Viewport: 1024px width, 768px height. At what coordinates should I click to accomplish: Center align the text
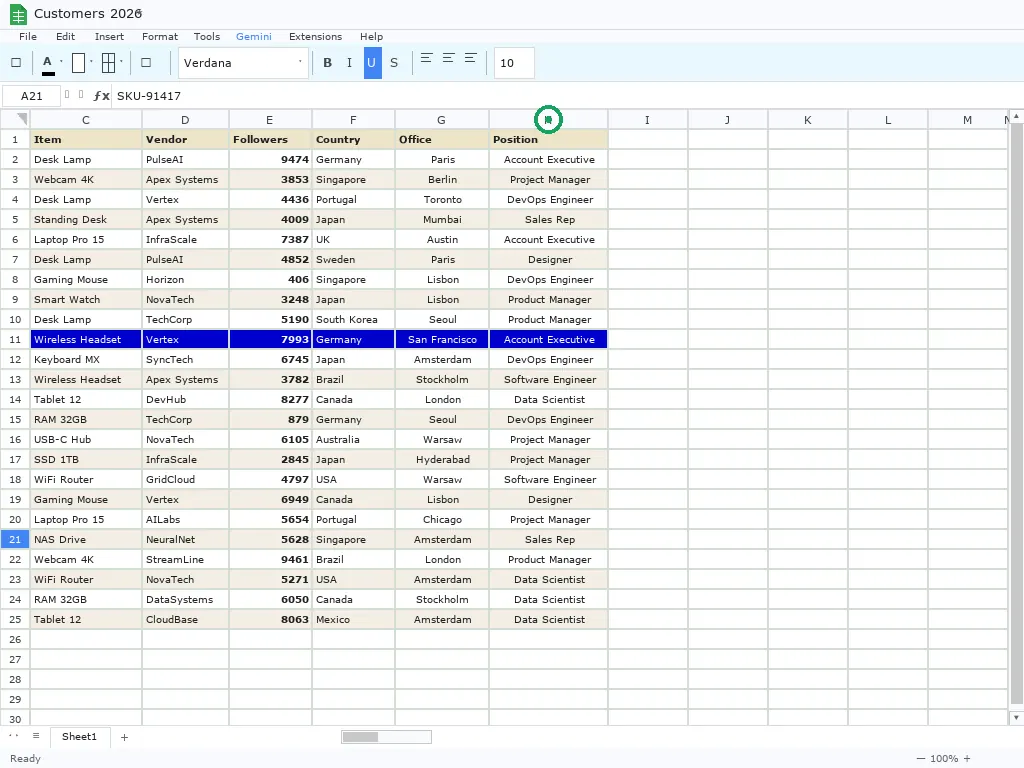[x=449, y=59]
